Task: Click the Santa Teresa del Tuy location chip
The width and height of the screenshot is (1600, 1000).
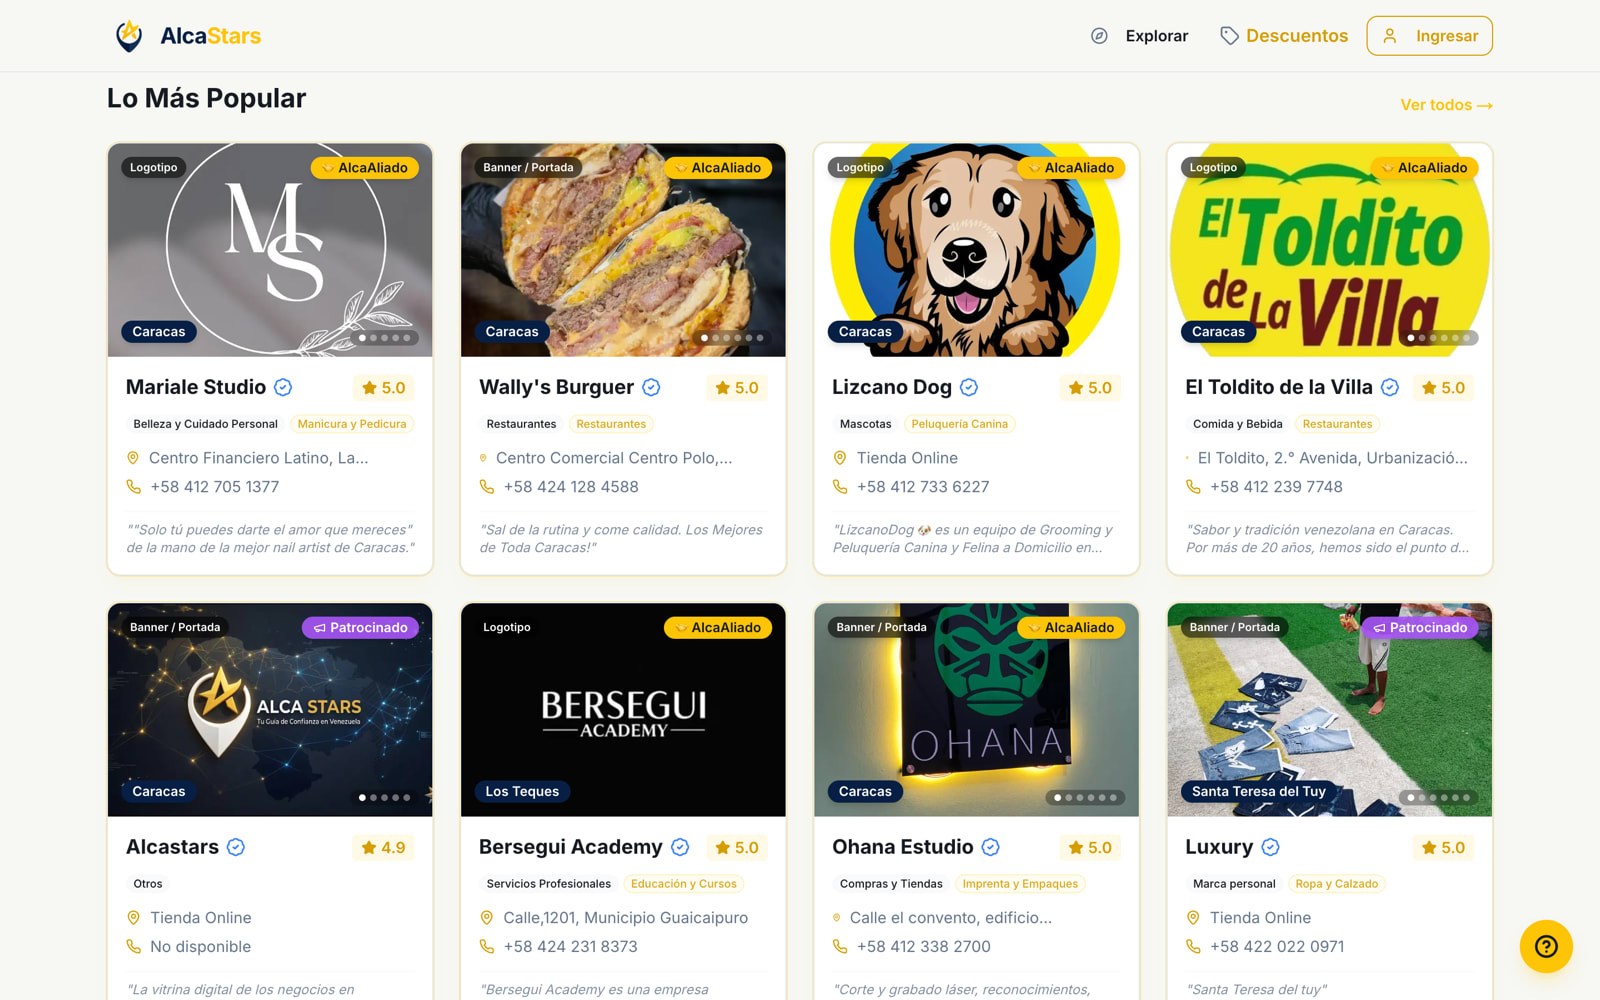Action: (x=1259, y=792)
